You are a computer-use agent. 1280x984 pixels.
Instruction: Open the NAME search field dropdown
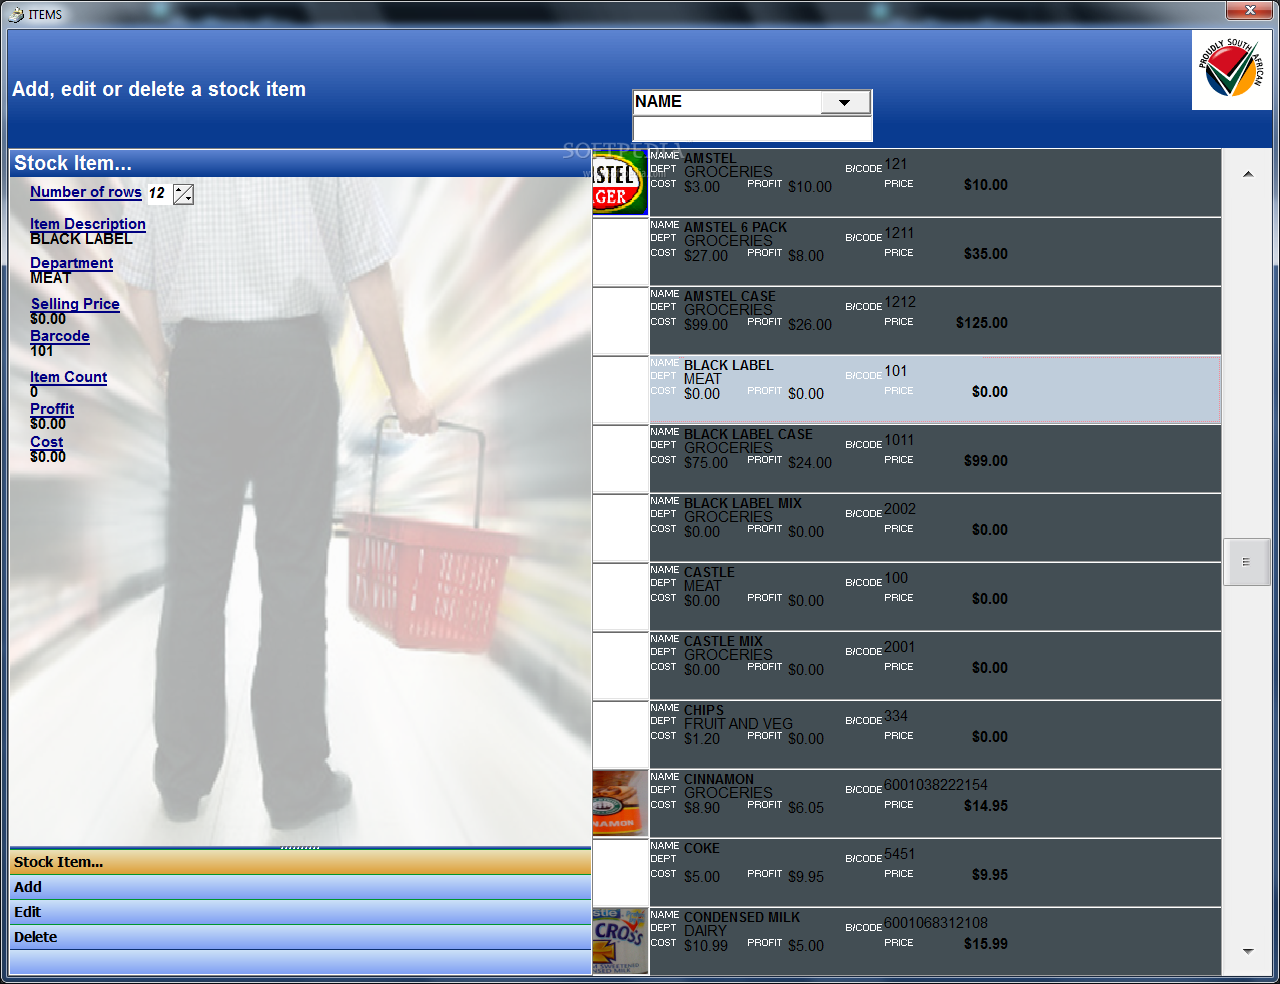845,102
